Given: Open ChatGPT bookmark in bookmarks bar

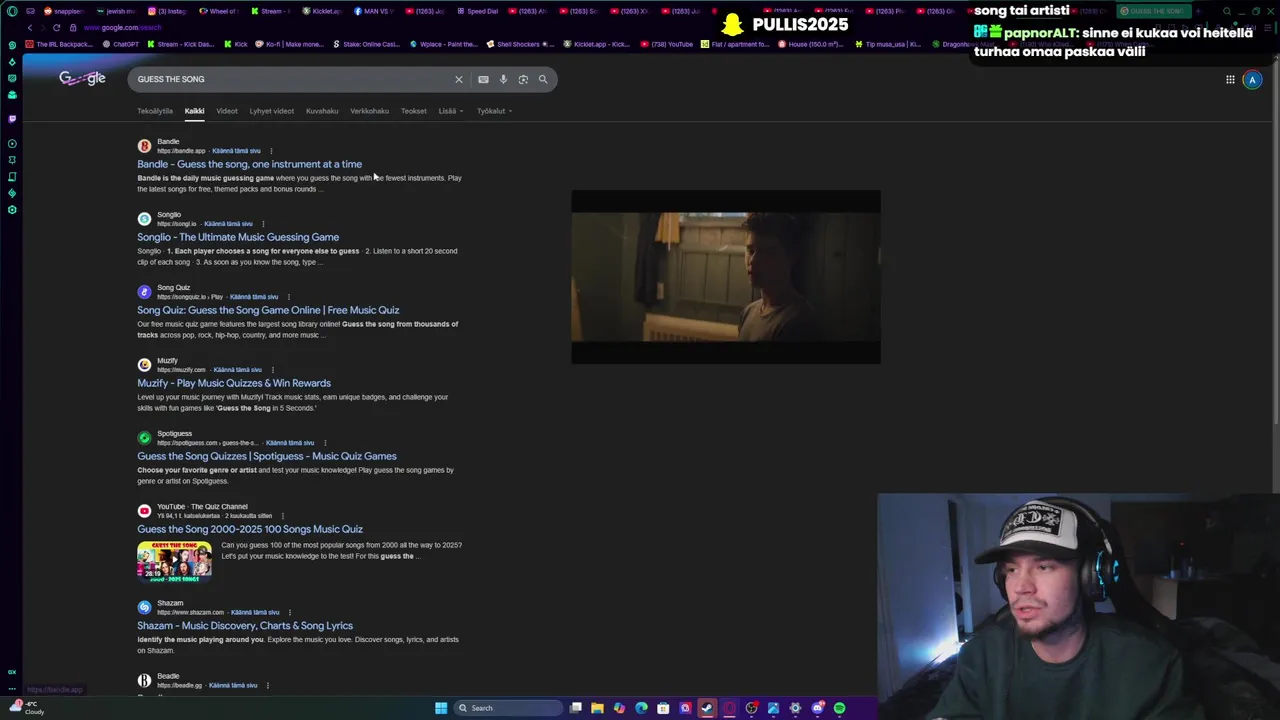Looking at the screenshot, I should point(121,44).
